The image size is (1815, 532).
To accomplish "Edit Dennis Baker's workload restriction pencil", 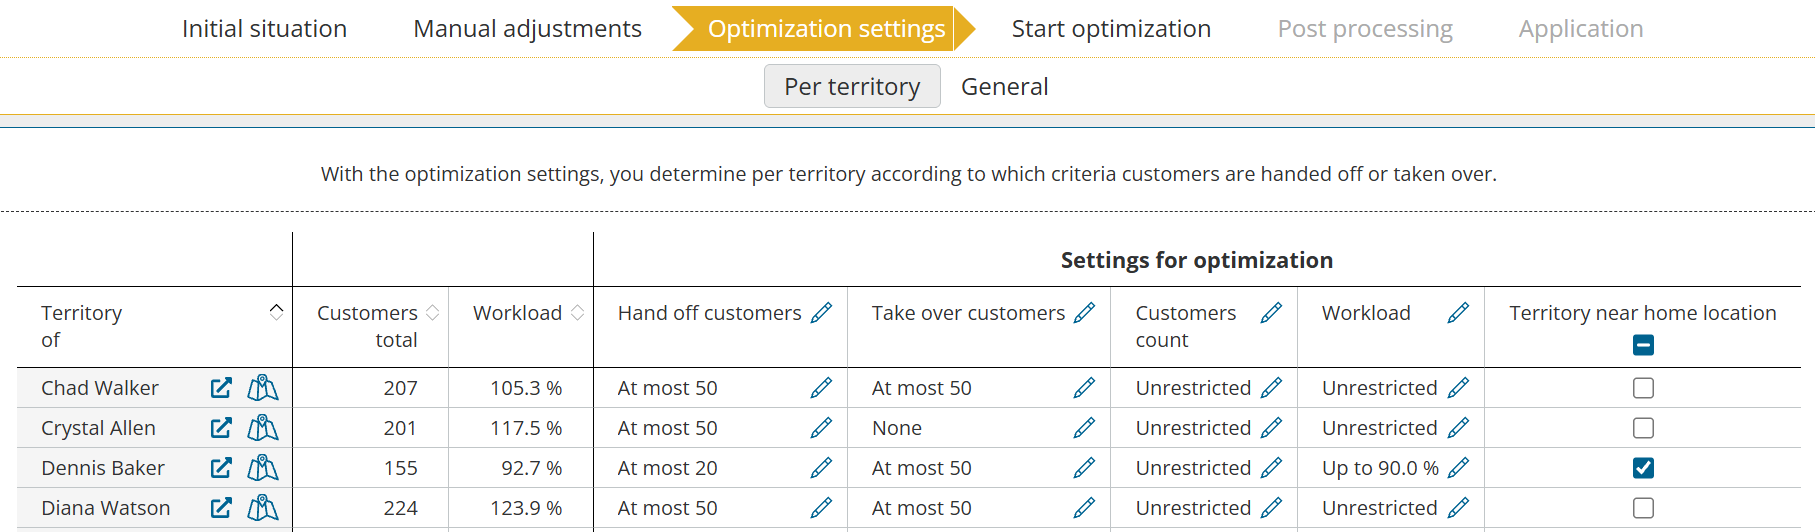I will click(1458, 468).
